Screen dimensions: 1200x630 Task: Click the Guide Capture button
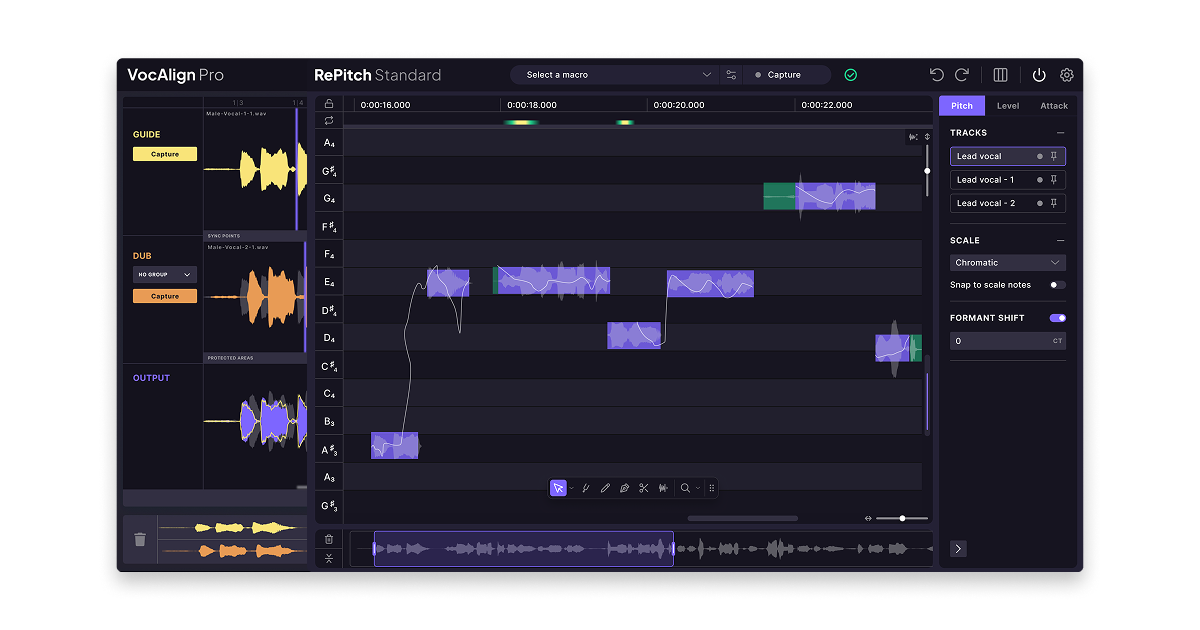(165, 154)
